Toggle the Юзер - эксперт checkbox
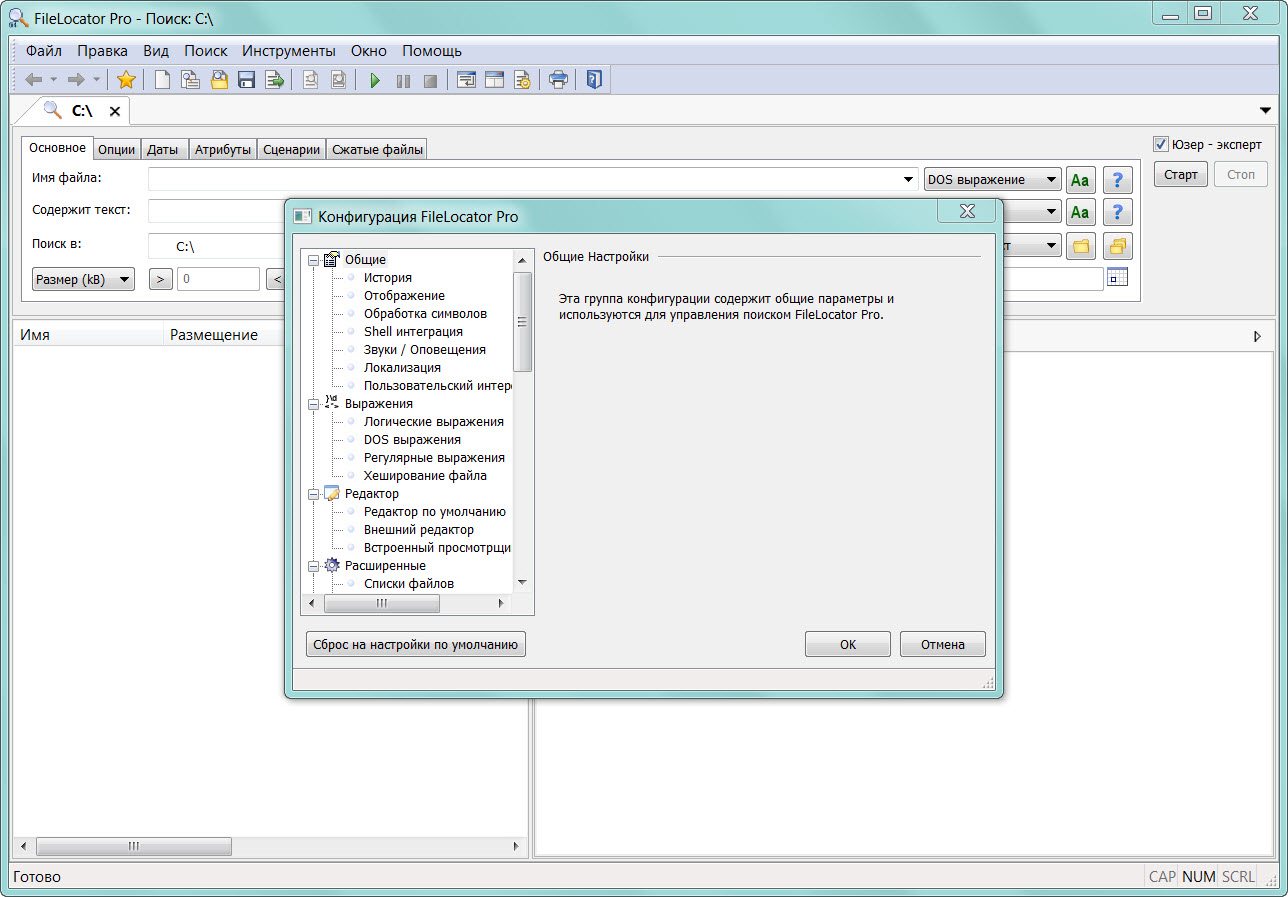This screenshot has width=1288, height=897. click(x=1161, y=144)
